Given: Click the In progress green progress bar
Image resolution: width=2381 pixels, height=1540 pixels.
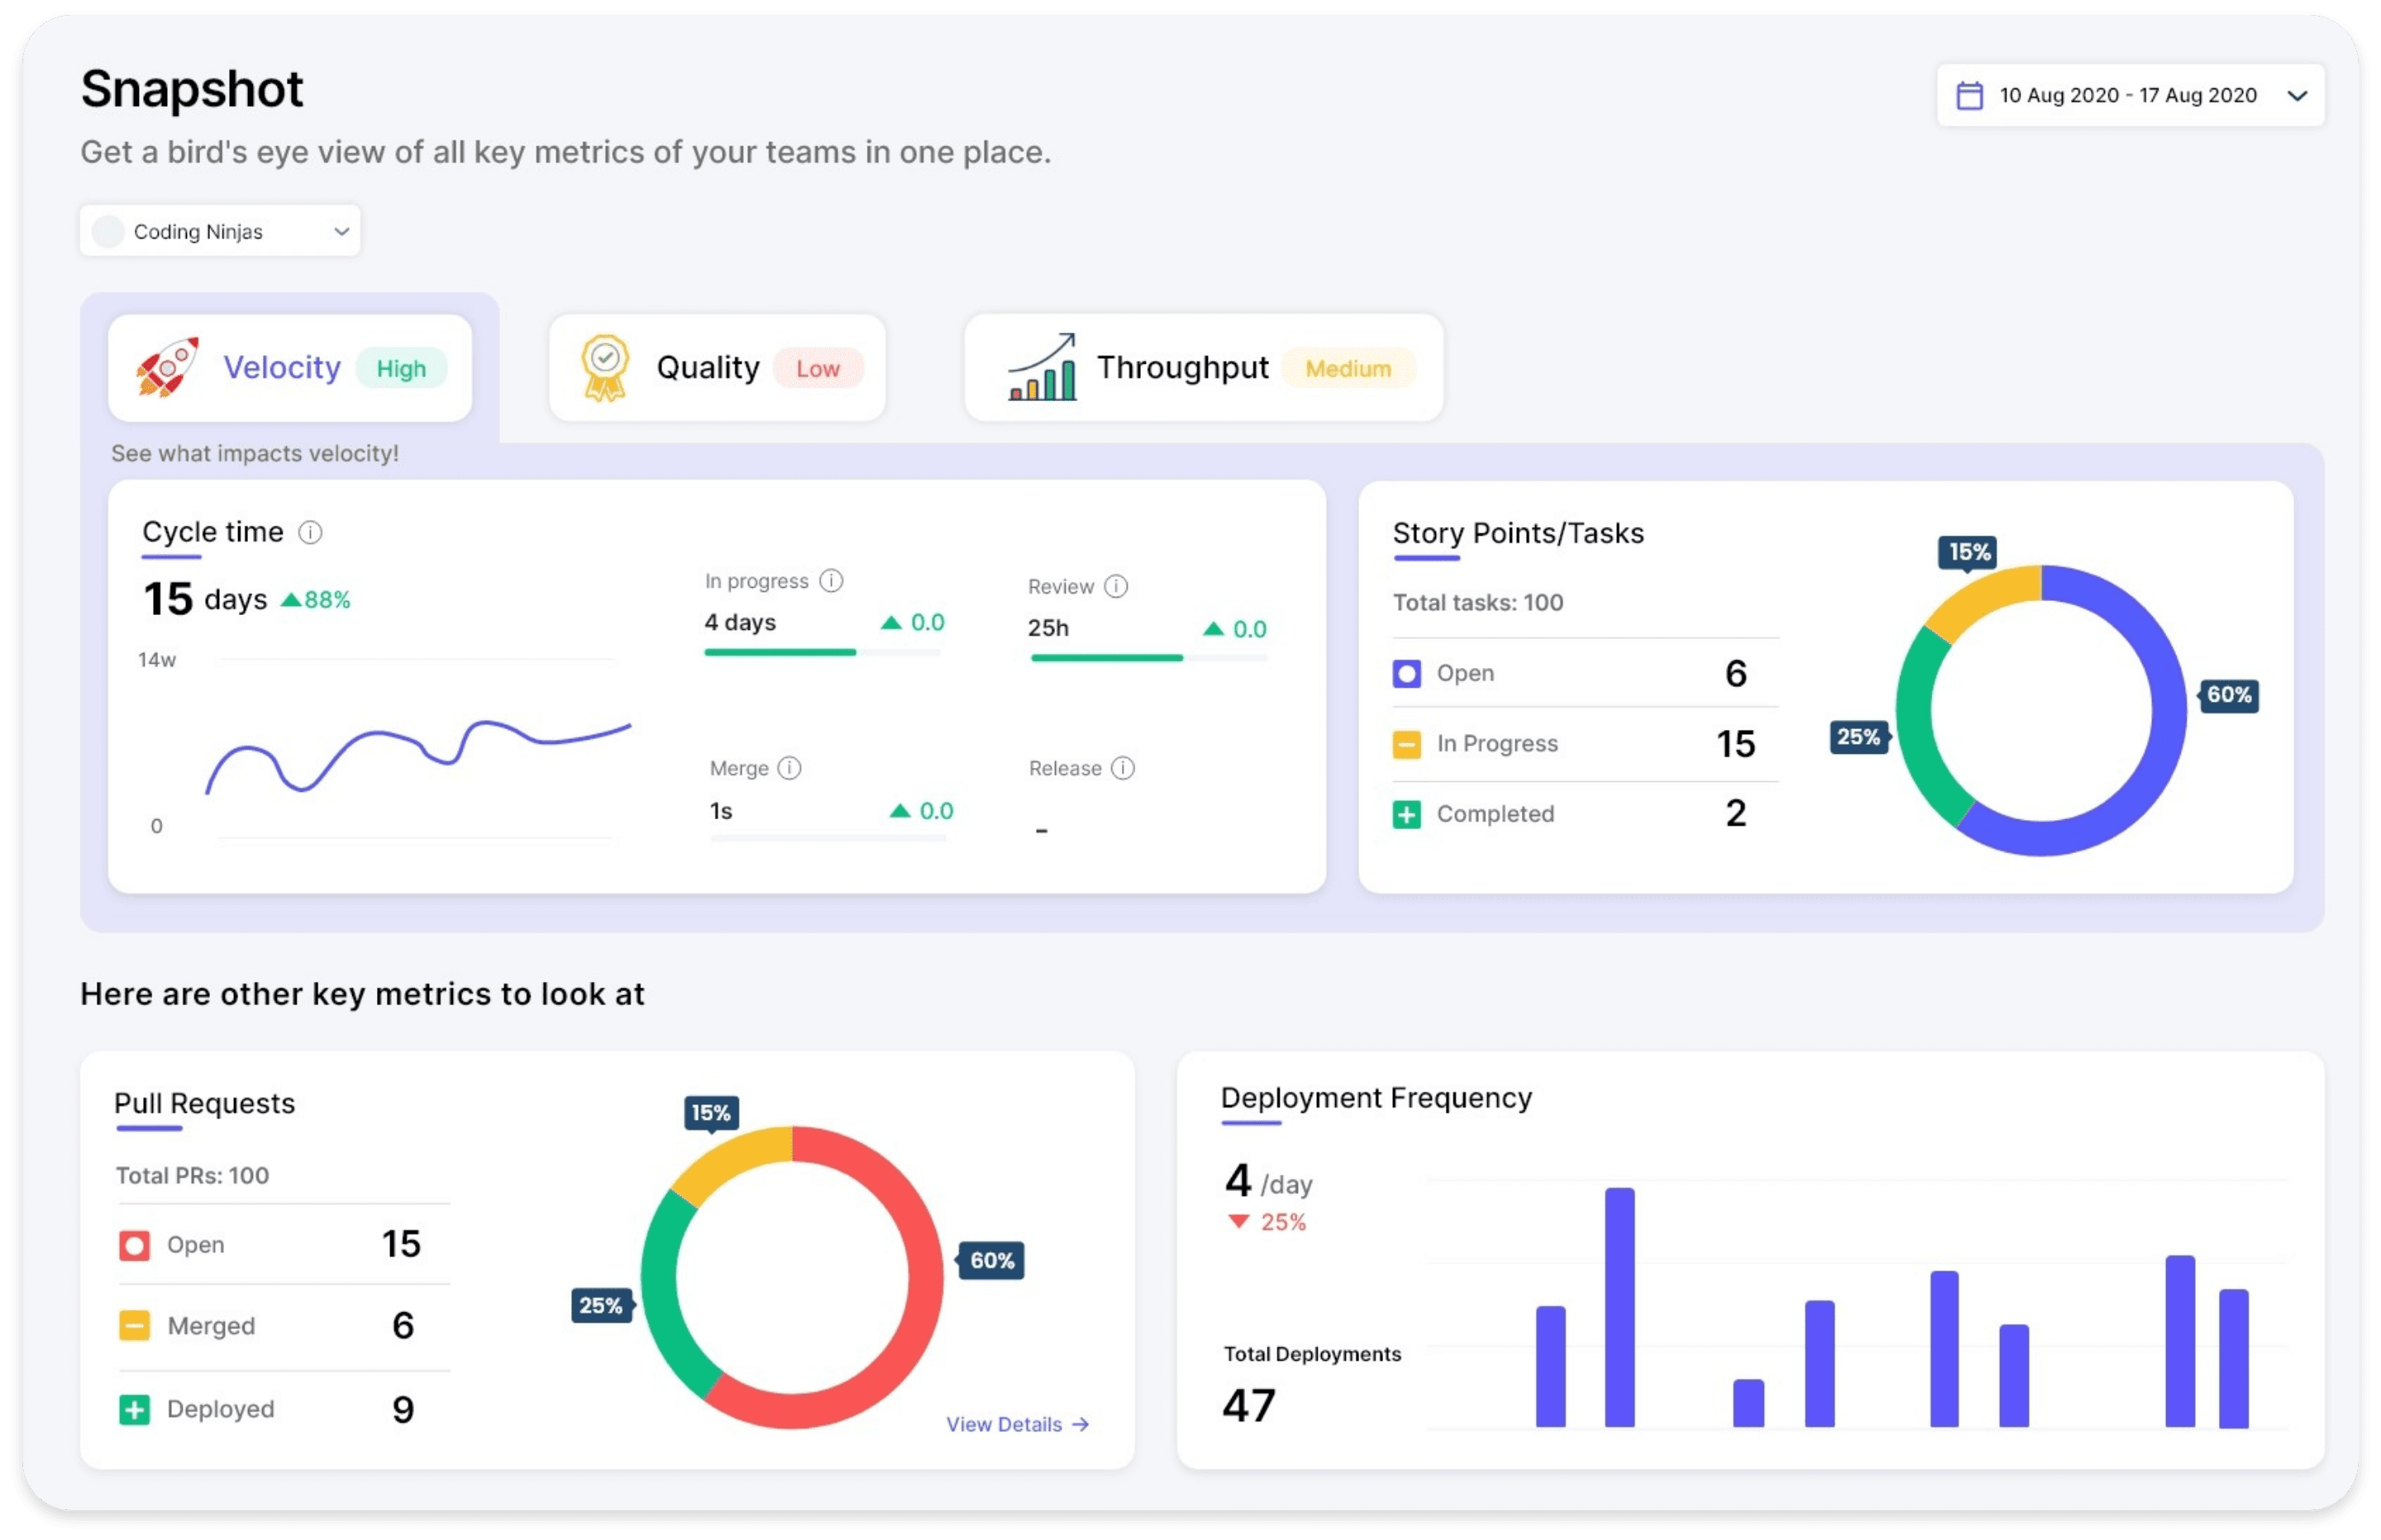Looking at the screenshot, I should [x=780, y=652].
